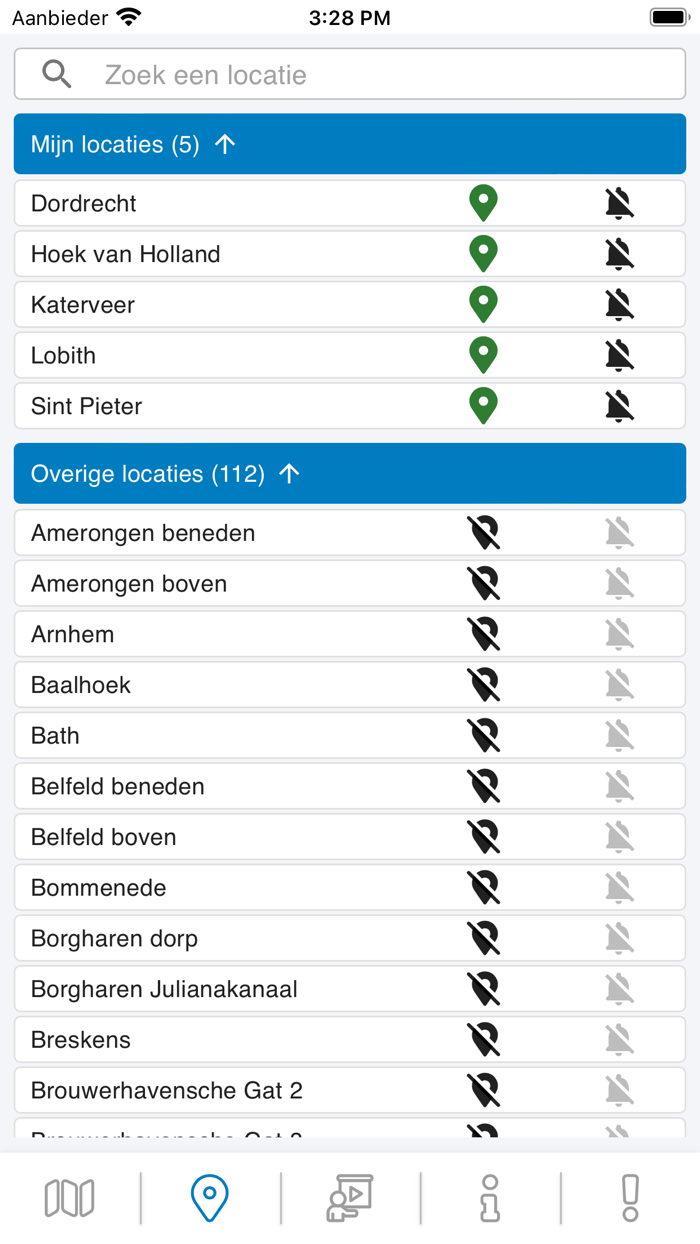
Task: Select the Dordrecht location entry
Action: [x=200, y=202]
